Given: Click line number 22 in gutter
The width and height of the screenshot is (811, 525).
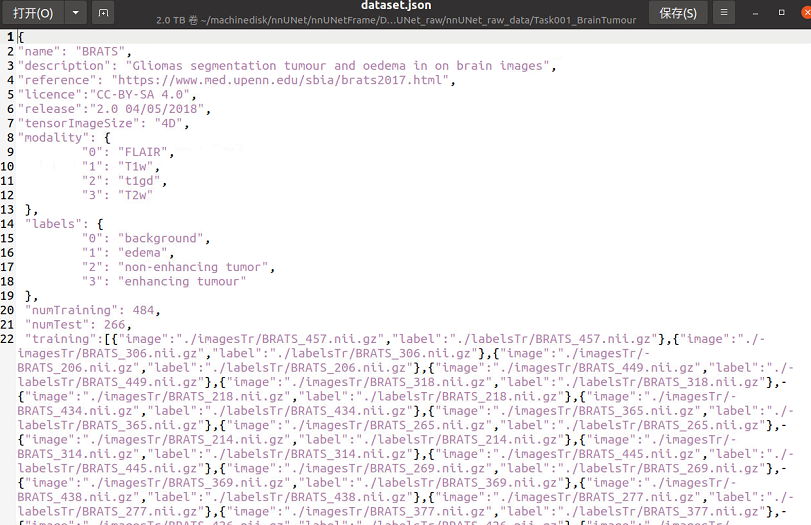Looking at the screenshot, I should click(x=7, y=339).
